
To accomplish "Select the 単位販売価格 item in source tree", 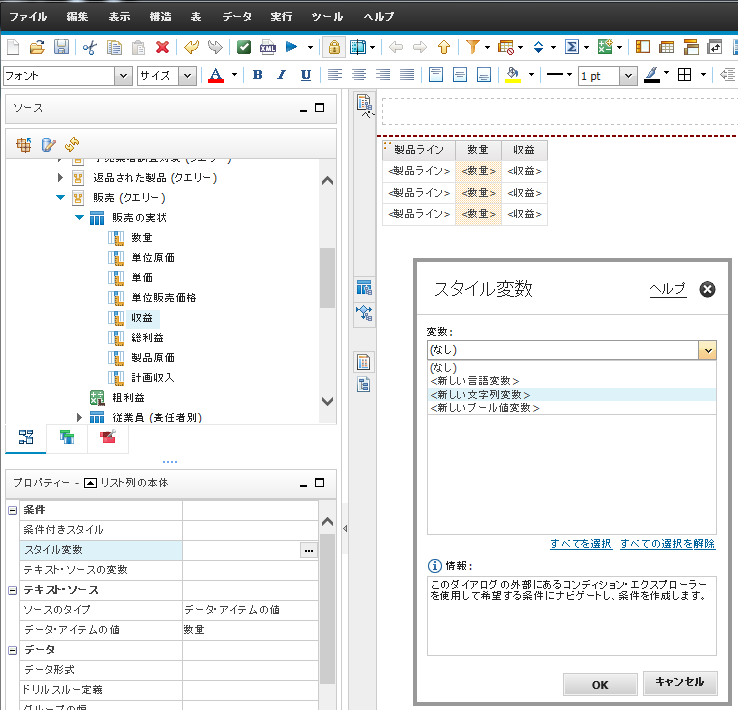I will click(164, 298).
